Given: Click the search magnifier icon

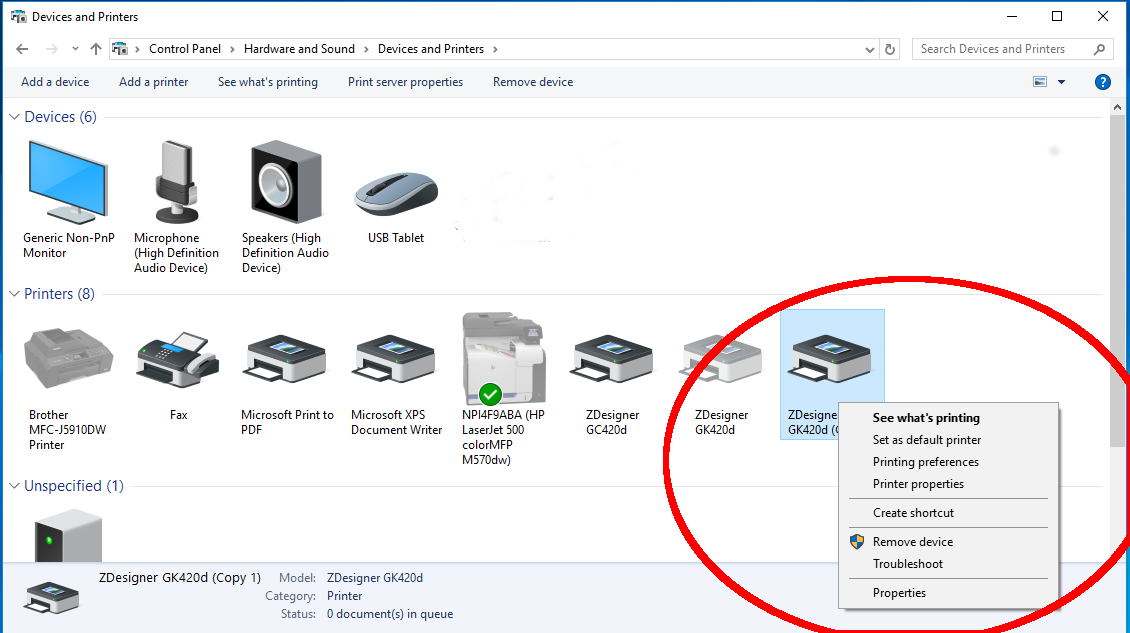Looking at the screenshot, I should 1099,49.
